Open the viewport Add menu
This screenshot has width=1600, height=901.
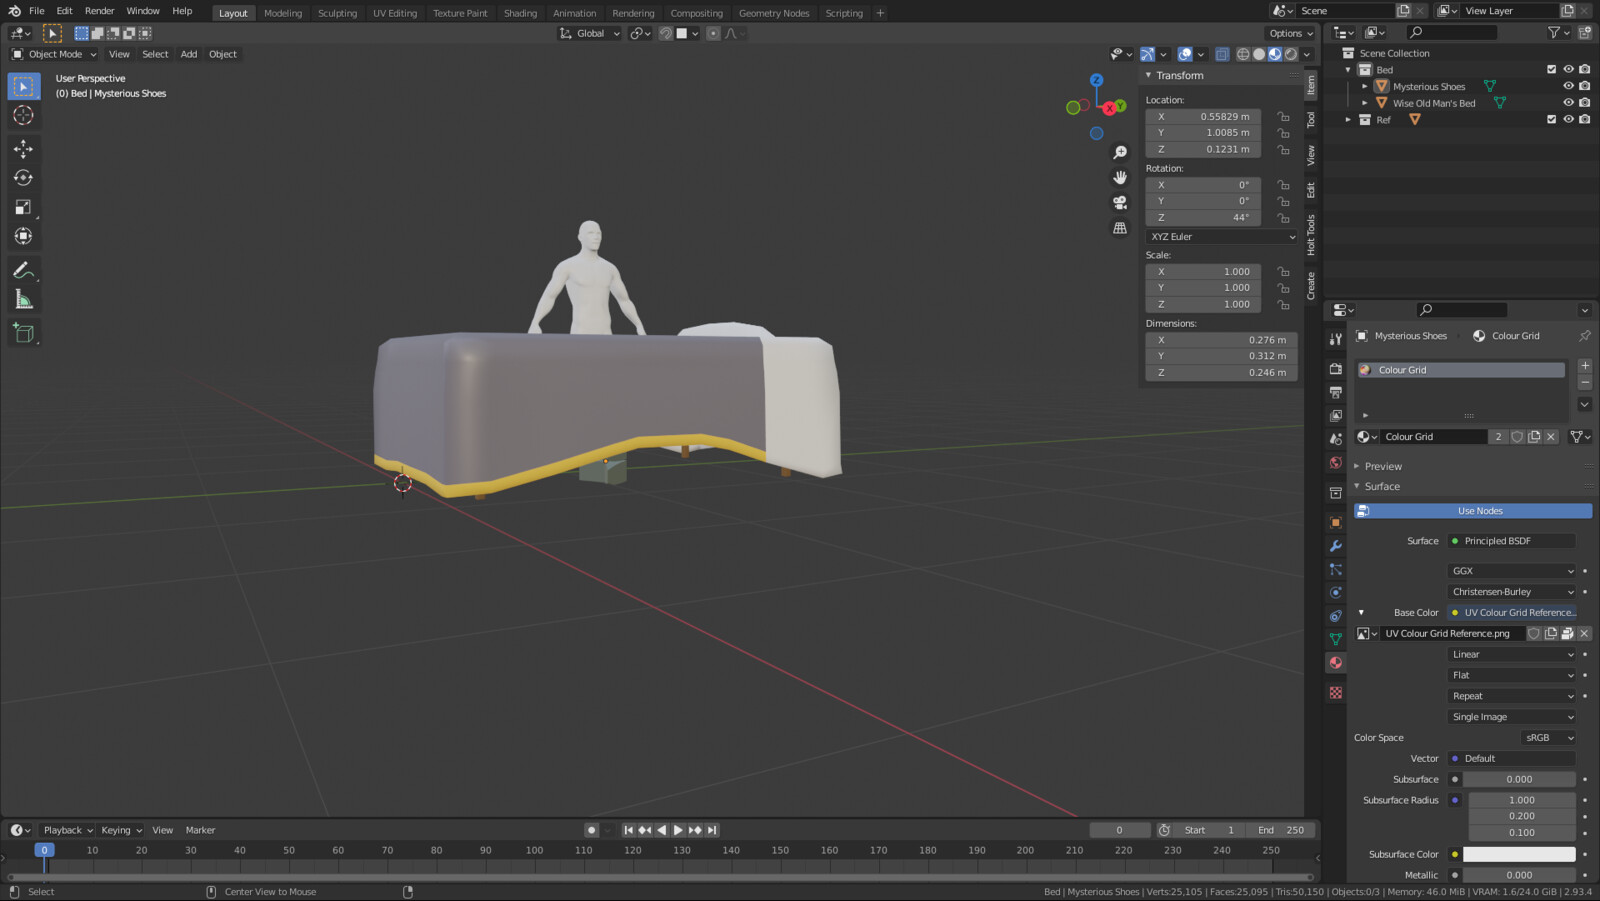click(189, 54)
